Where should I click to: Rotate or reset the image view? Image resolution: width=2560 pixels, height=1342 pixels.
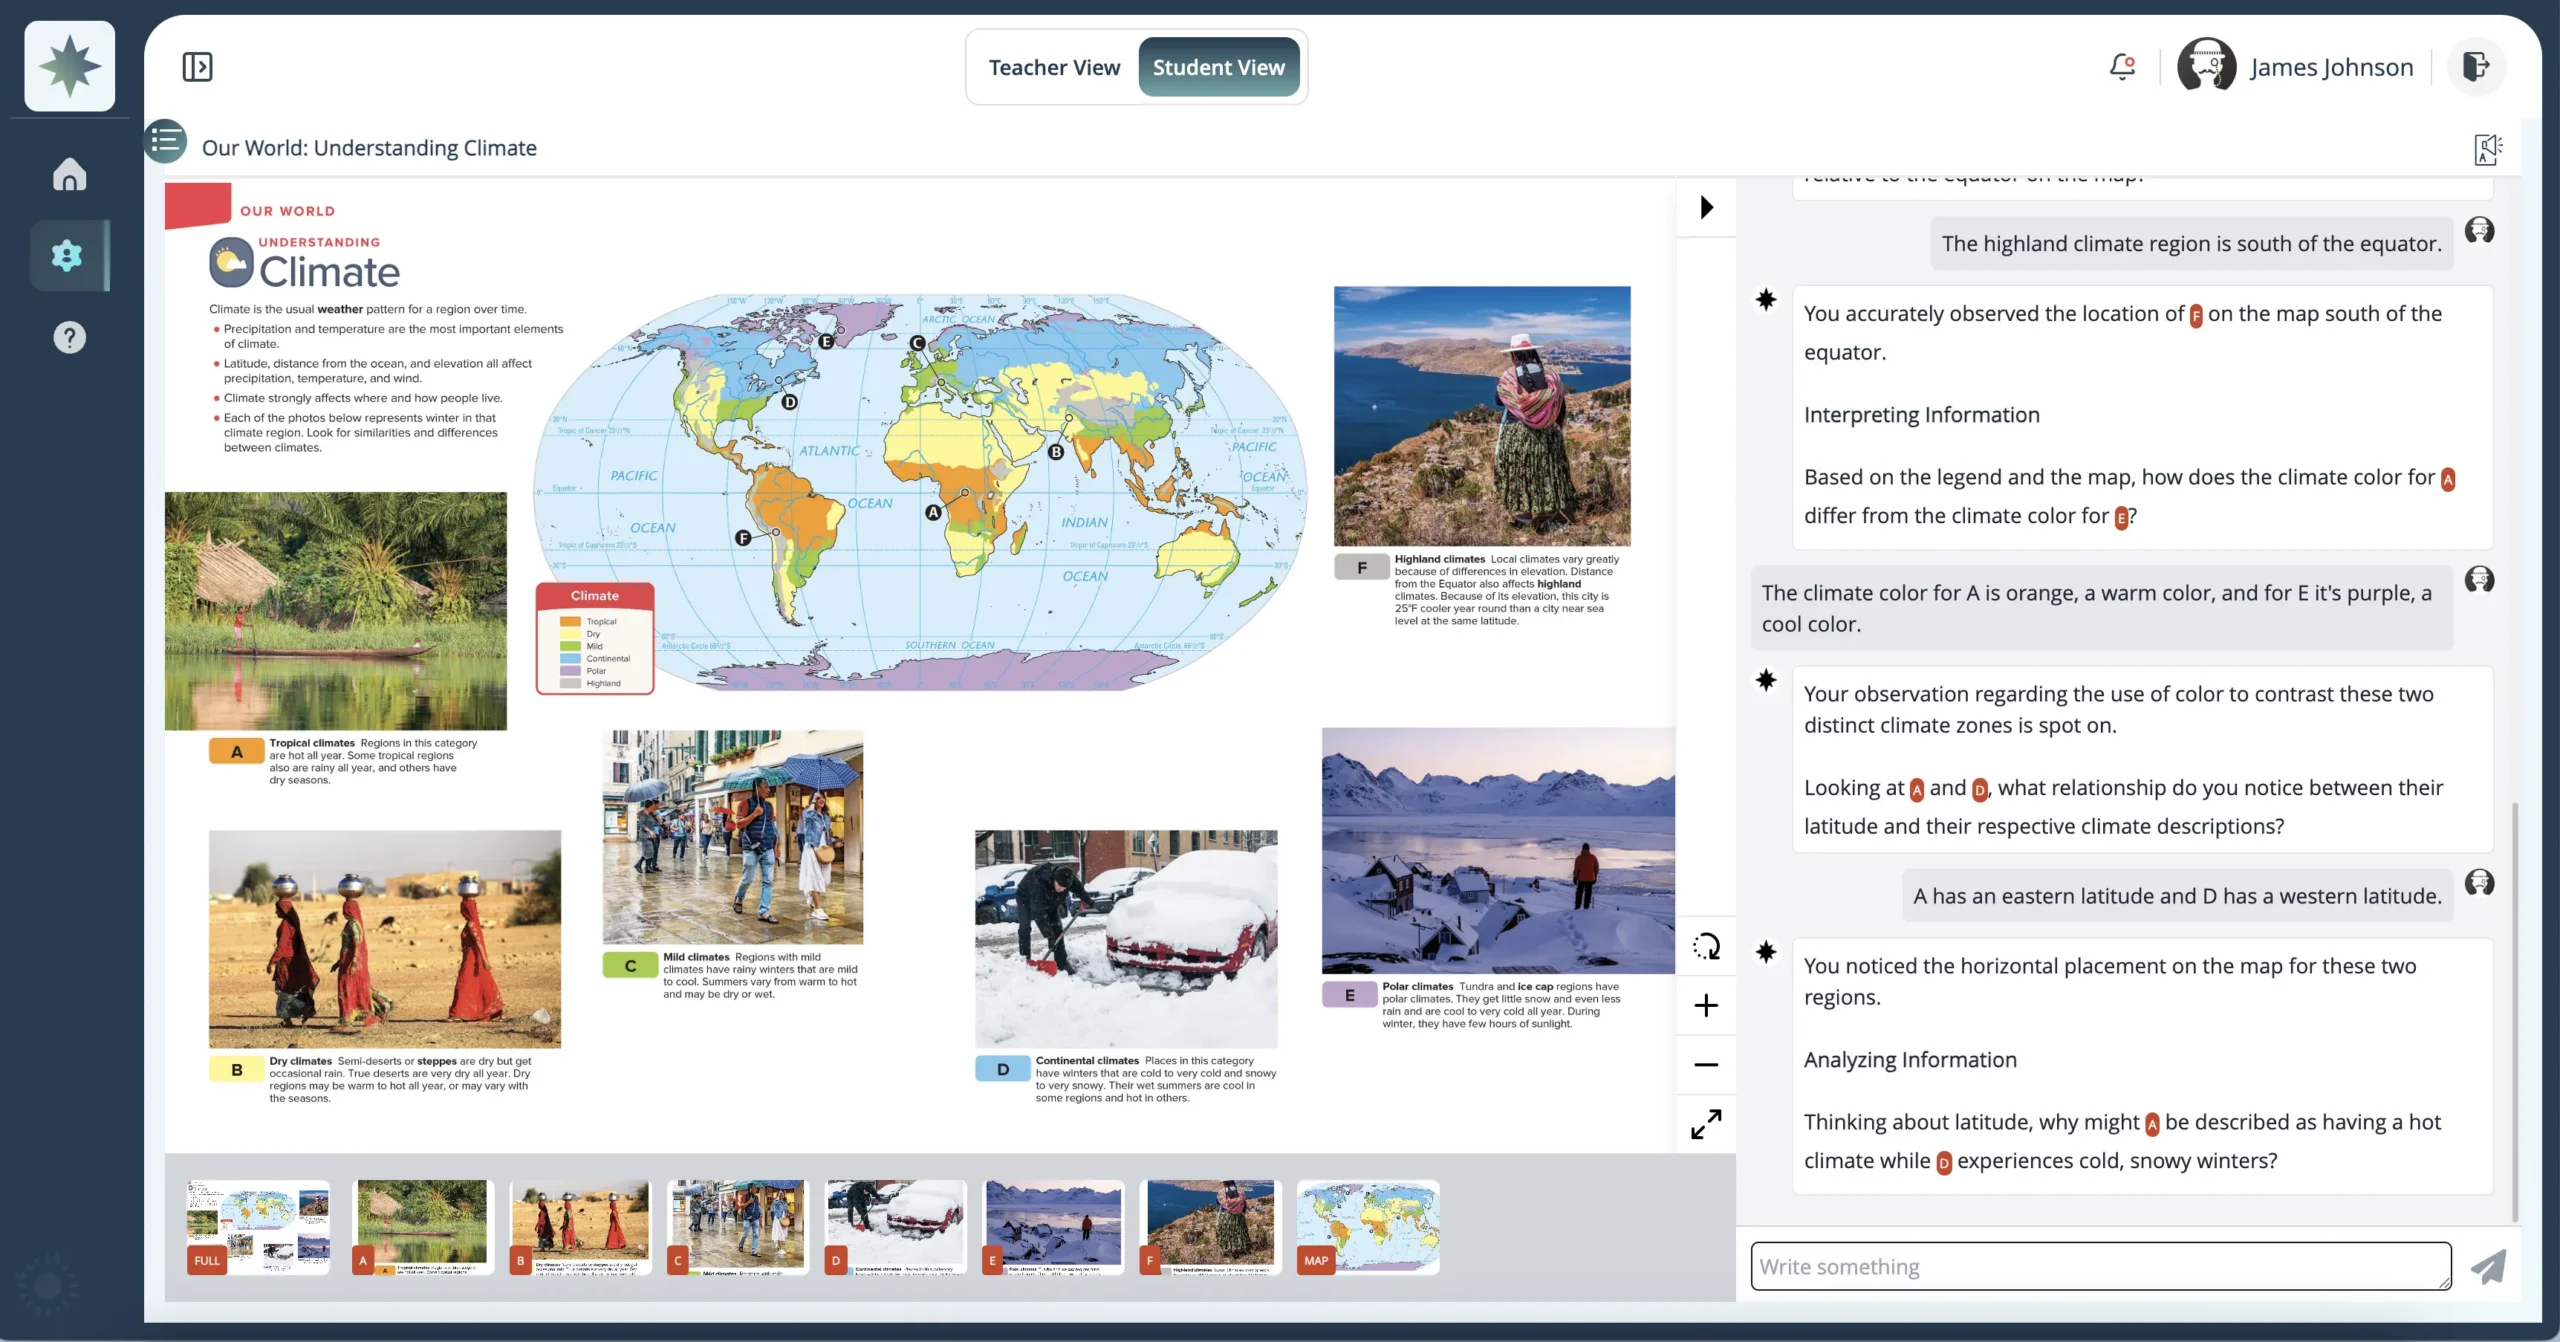click(x=1706, y=946)
